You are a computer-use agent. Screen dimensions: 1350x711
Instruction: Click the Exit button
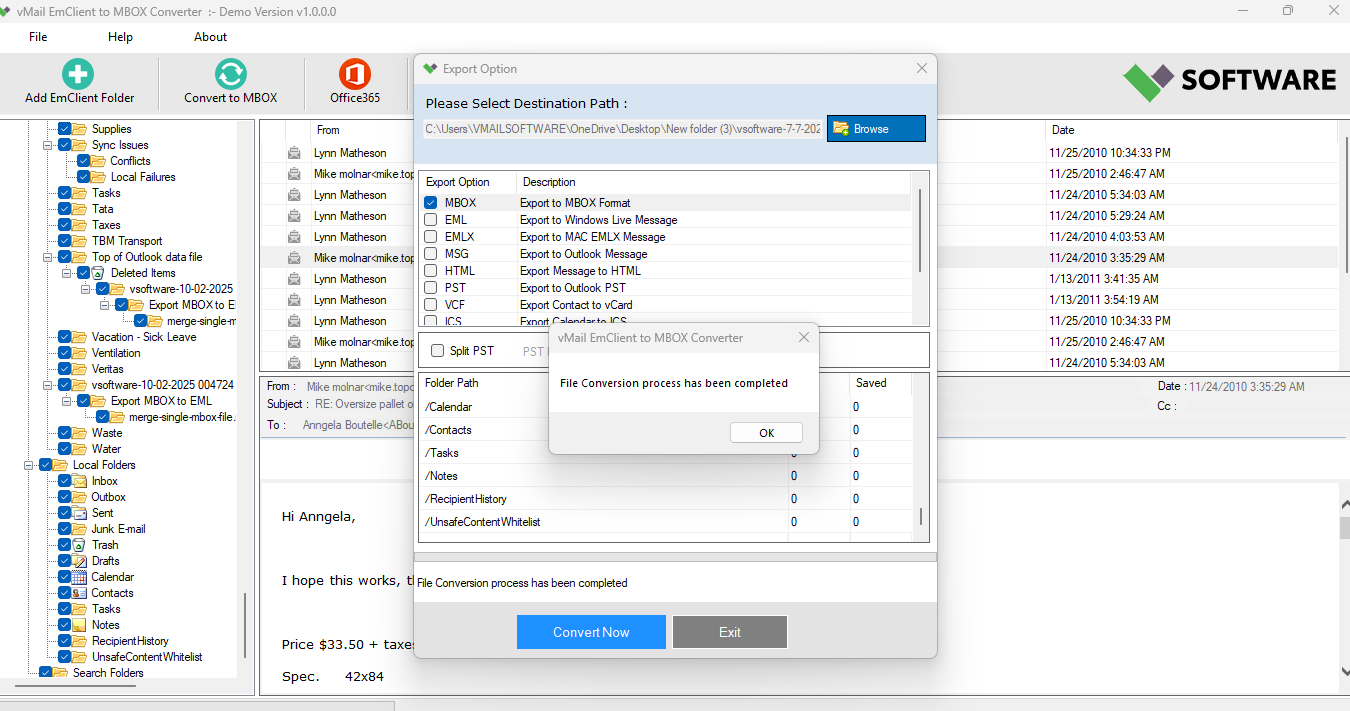pos(730,632)
